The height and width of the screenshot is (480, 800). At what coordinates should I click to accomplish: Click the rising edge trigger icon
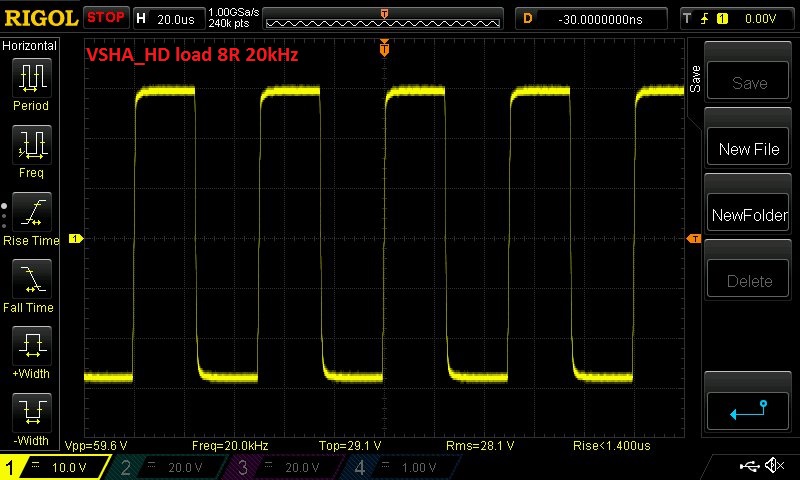[x=705, y=19]
